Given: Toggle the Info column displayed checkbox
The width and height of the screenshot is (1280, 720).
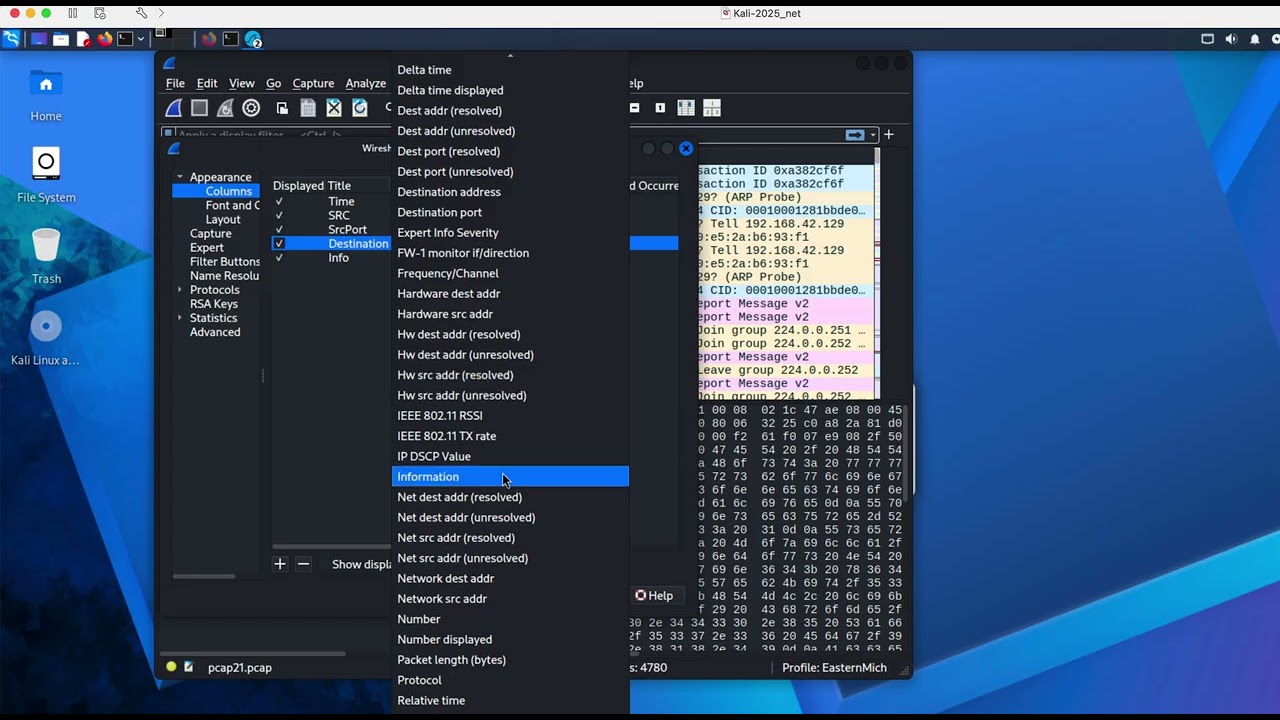Looking at the screenshot, I should [279, 257].
